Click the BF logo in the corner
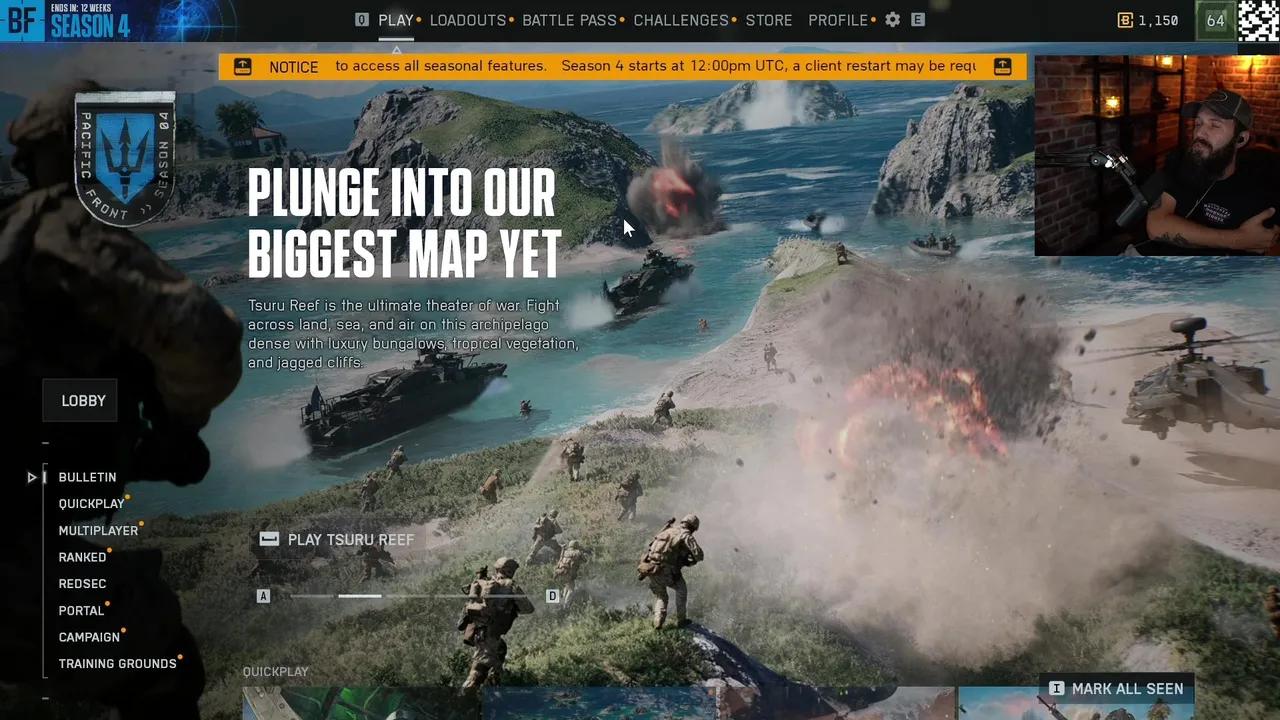 point(22,20)
